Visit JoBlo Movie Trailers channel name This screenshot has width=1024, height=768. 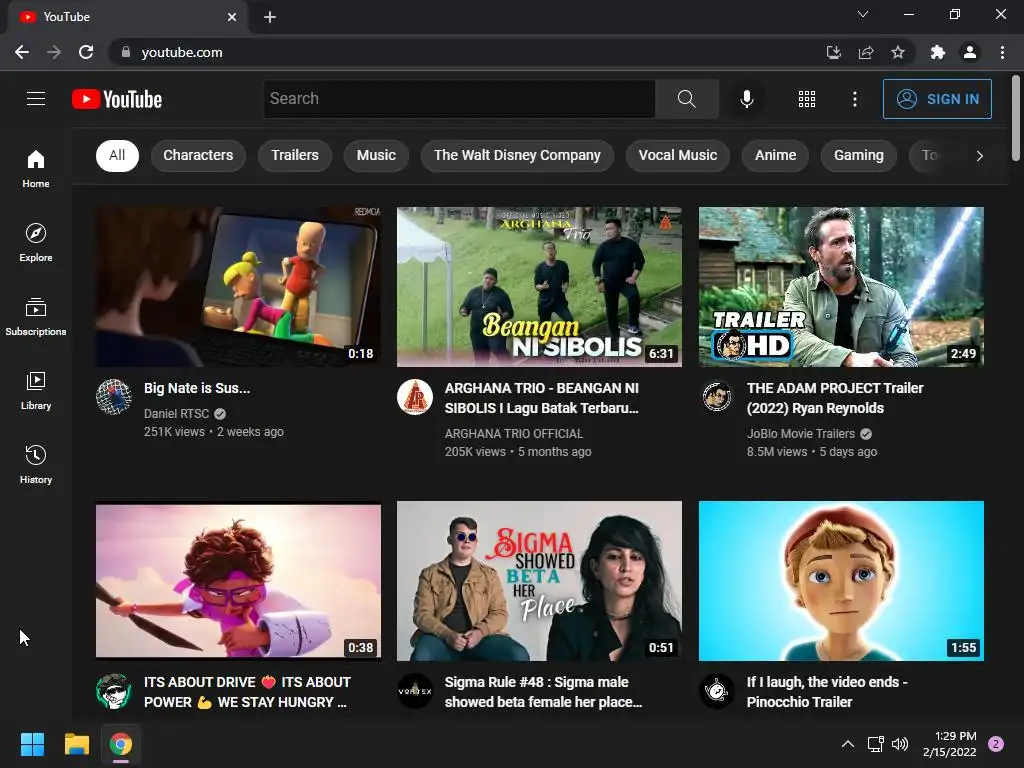tap(801, 434)
